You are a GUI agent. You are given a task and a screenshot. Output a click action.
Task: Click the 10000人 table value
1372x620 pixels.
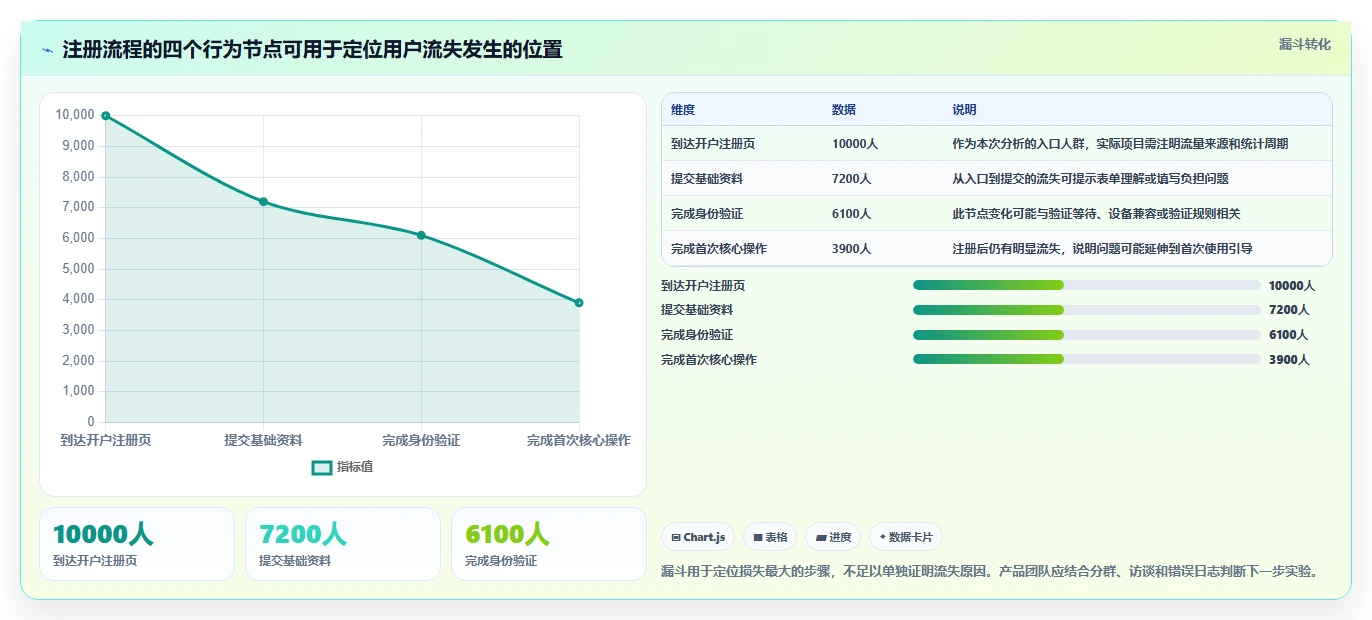(x=855, y=144)
